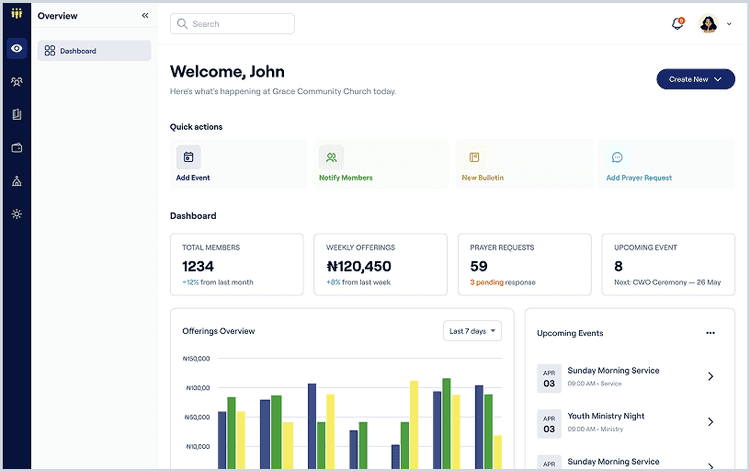The height and width of the screenshot is (472, 750).
Task: Click the search magnifier icon
Action: click(x=182, y=24)
